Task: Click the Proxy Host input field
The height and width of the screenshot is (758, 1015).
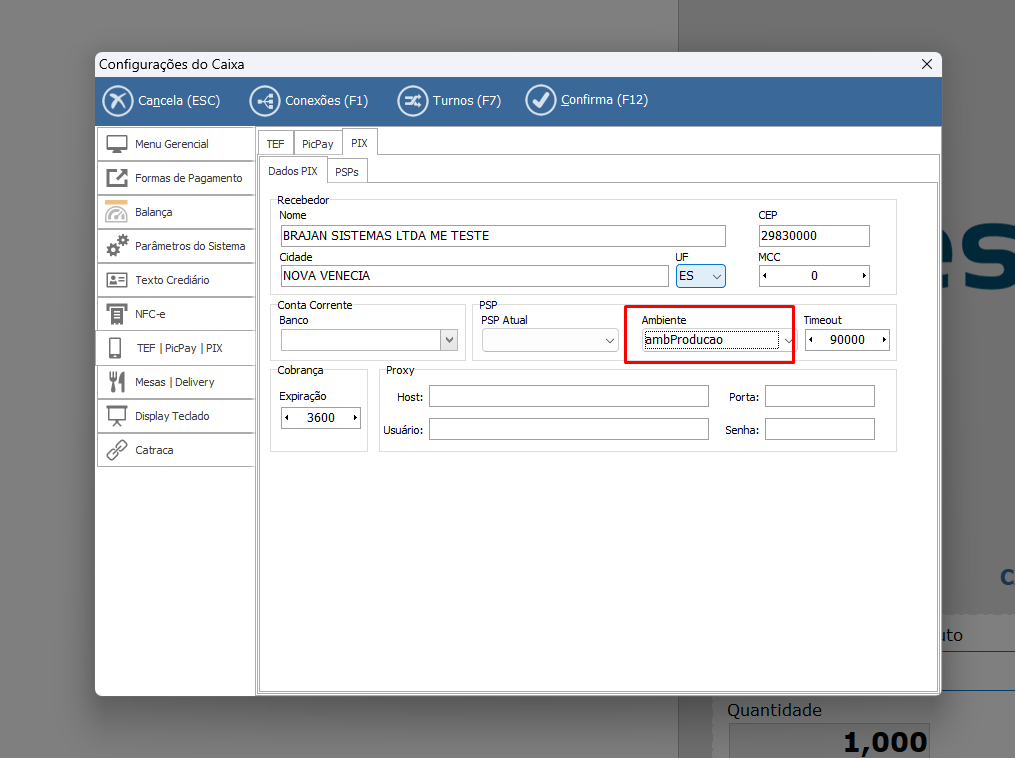Action: tap(568, 397)
